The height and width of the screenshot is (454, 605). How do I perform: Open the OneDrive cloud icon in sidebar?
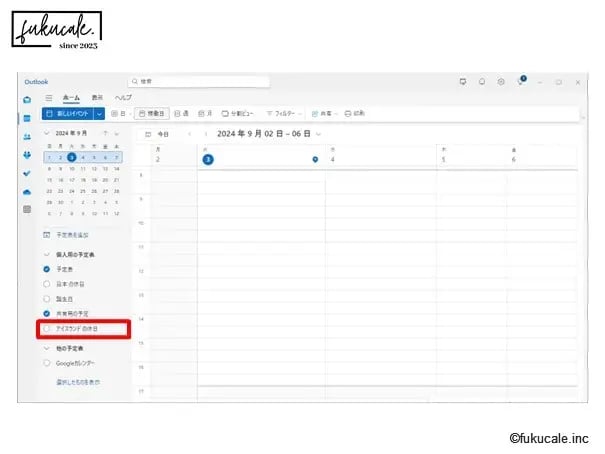coord(27,191)
